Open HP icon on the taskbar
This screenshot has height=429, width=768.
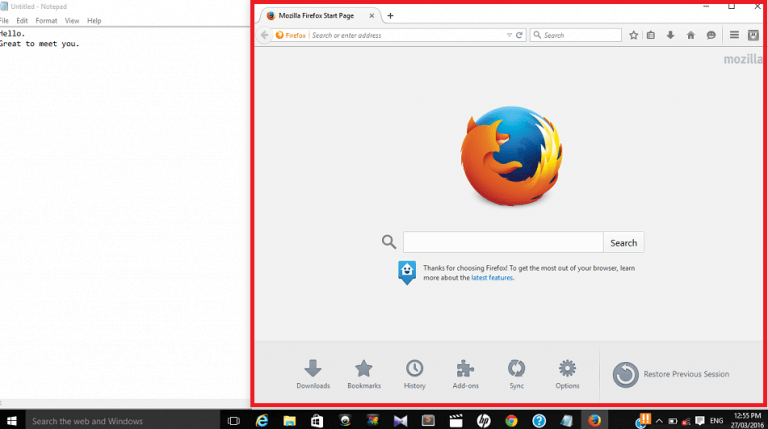(483, 421)
